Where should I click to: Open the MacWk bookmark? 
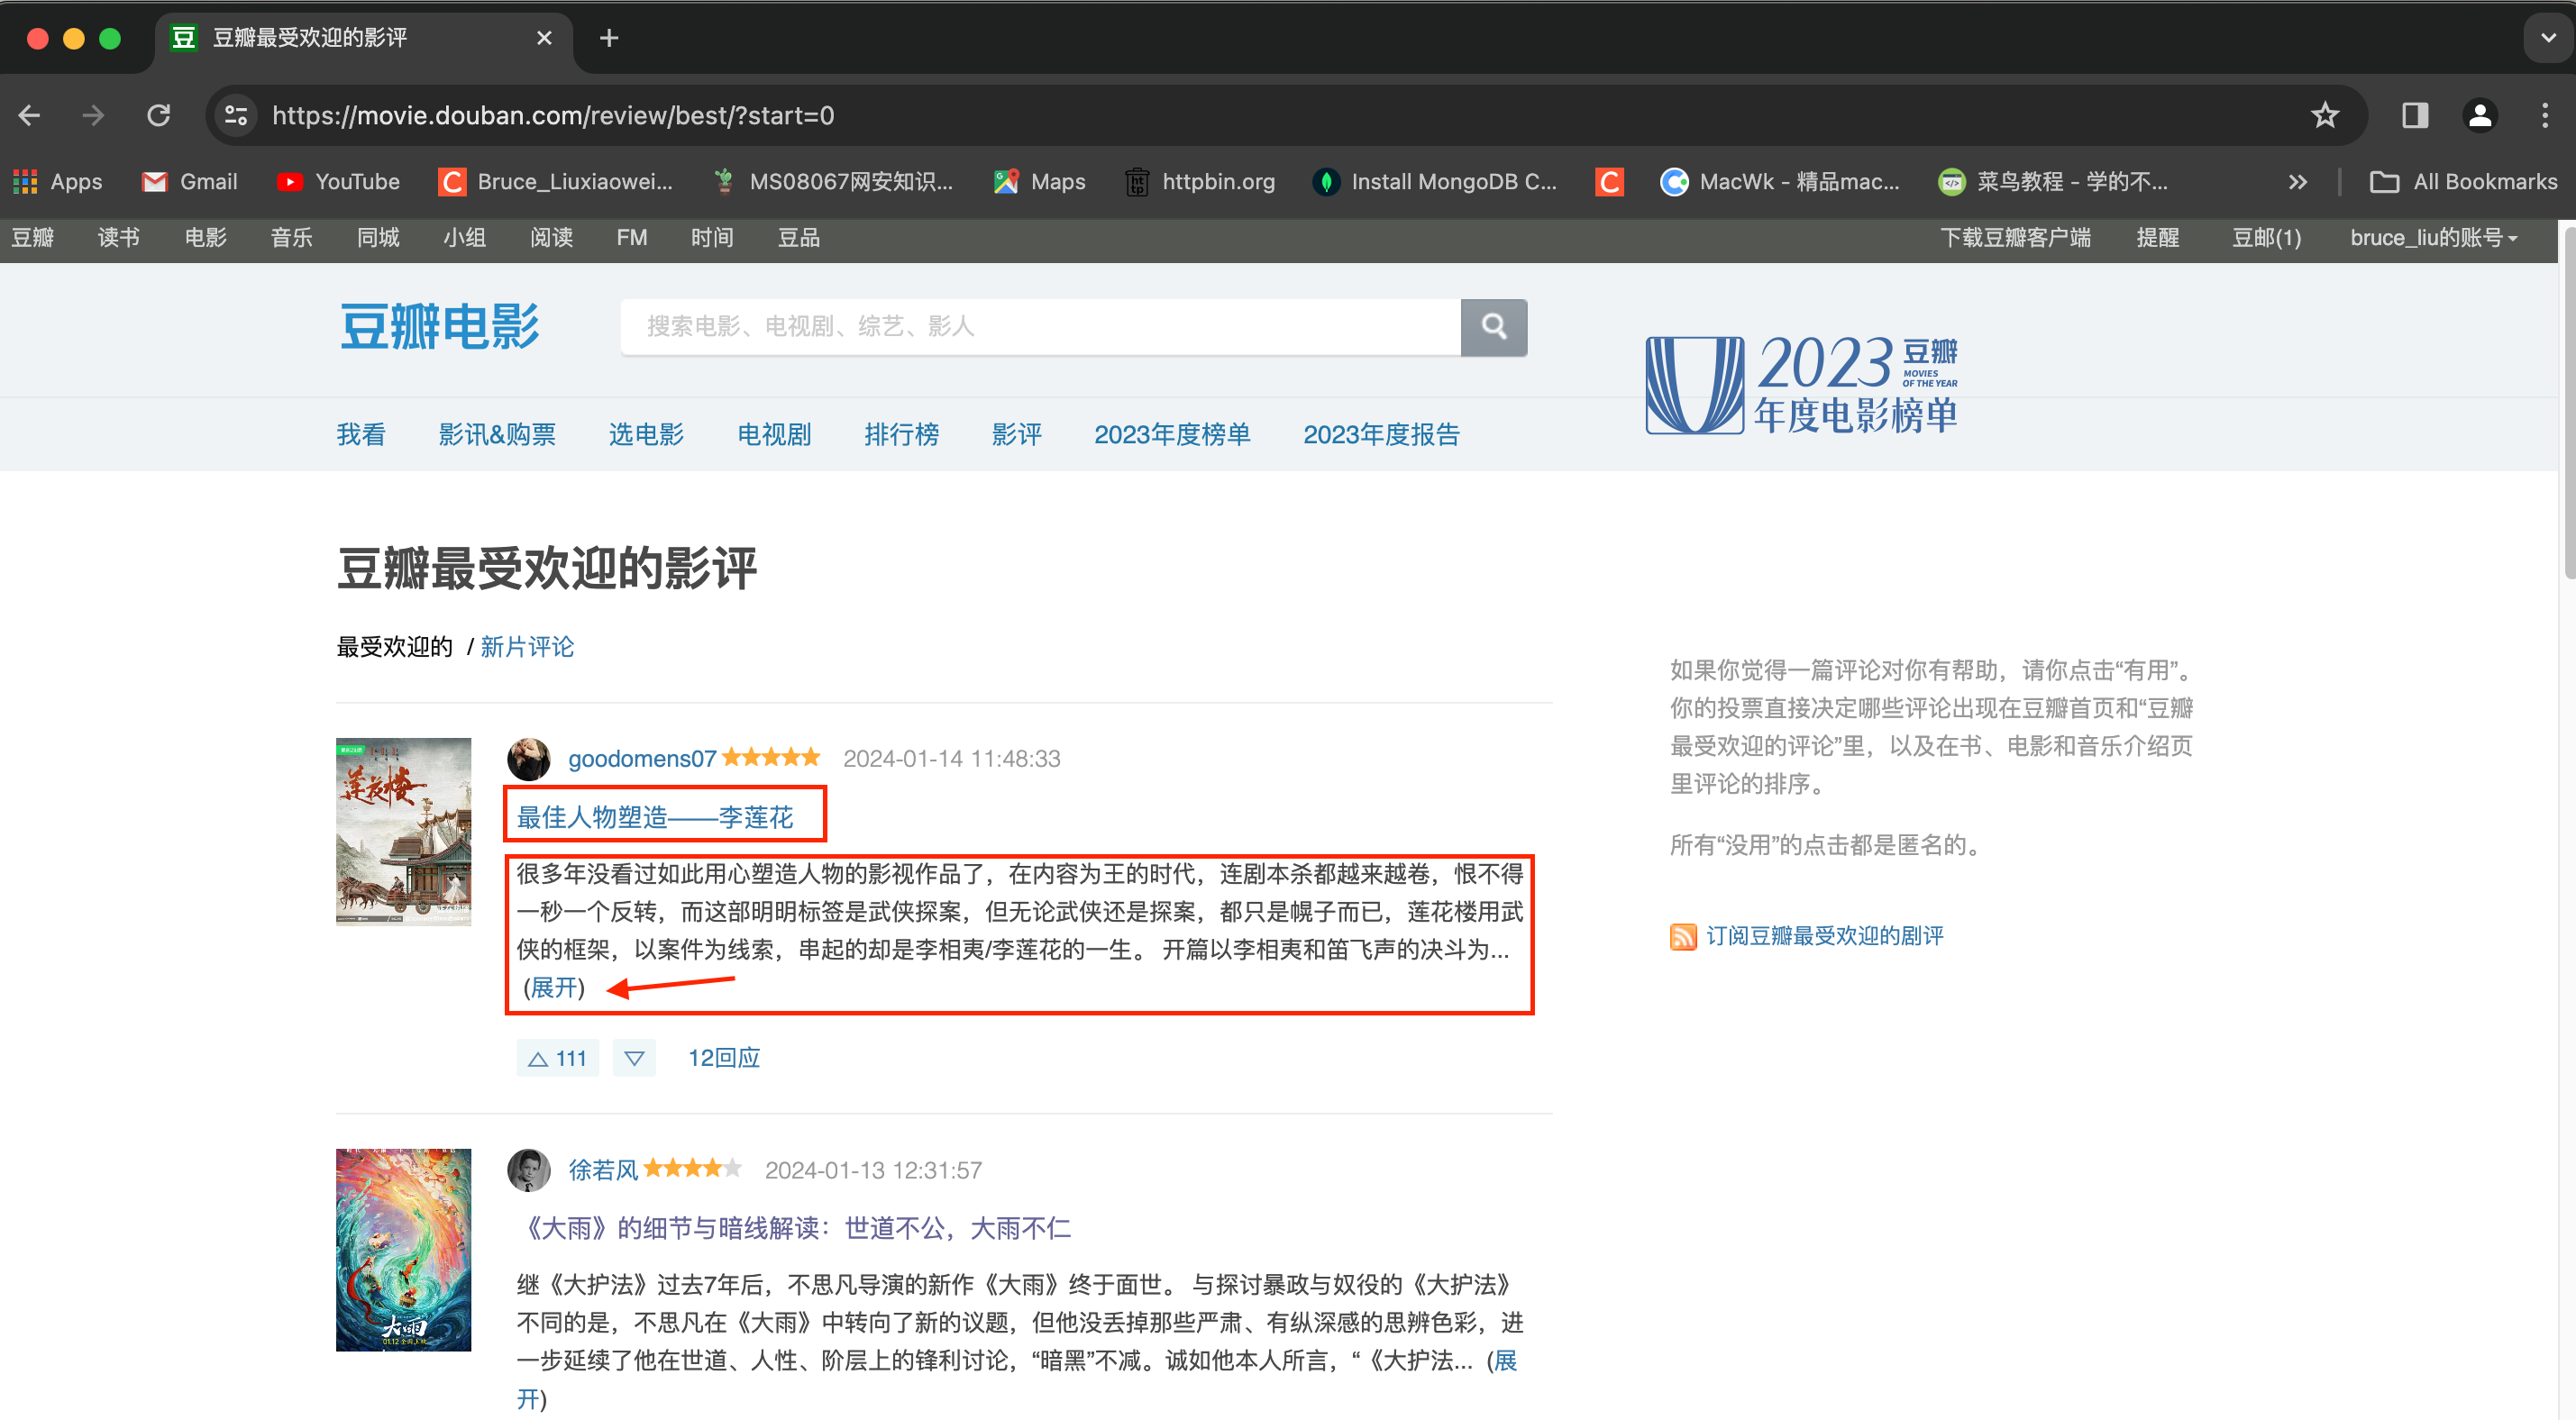click(1780, 182)
